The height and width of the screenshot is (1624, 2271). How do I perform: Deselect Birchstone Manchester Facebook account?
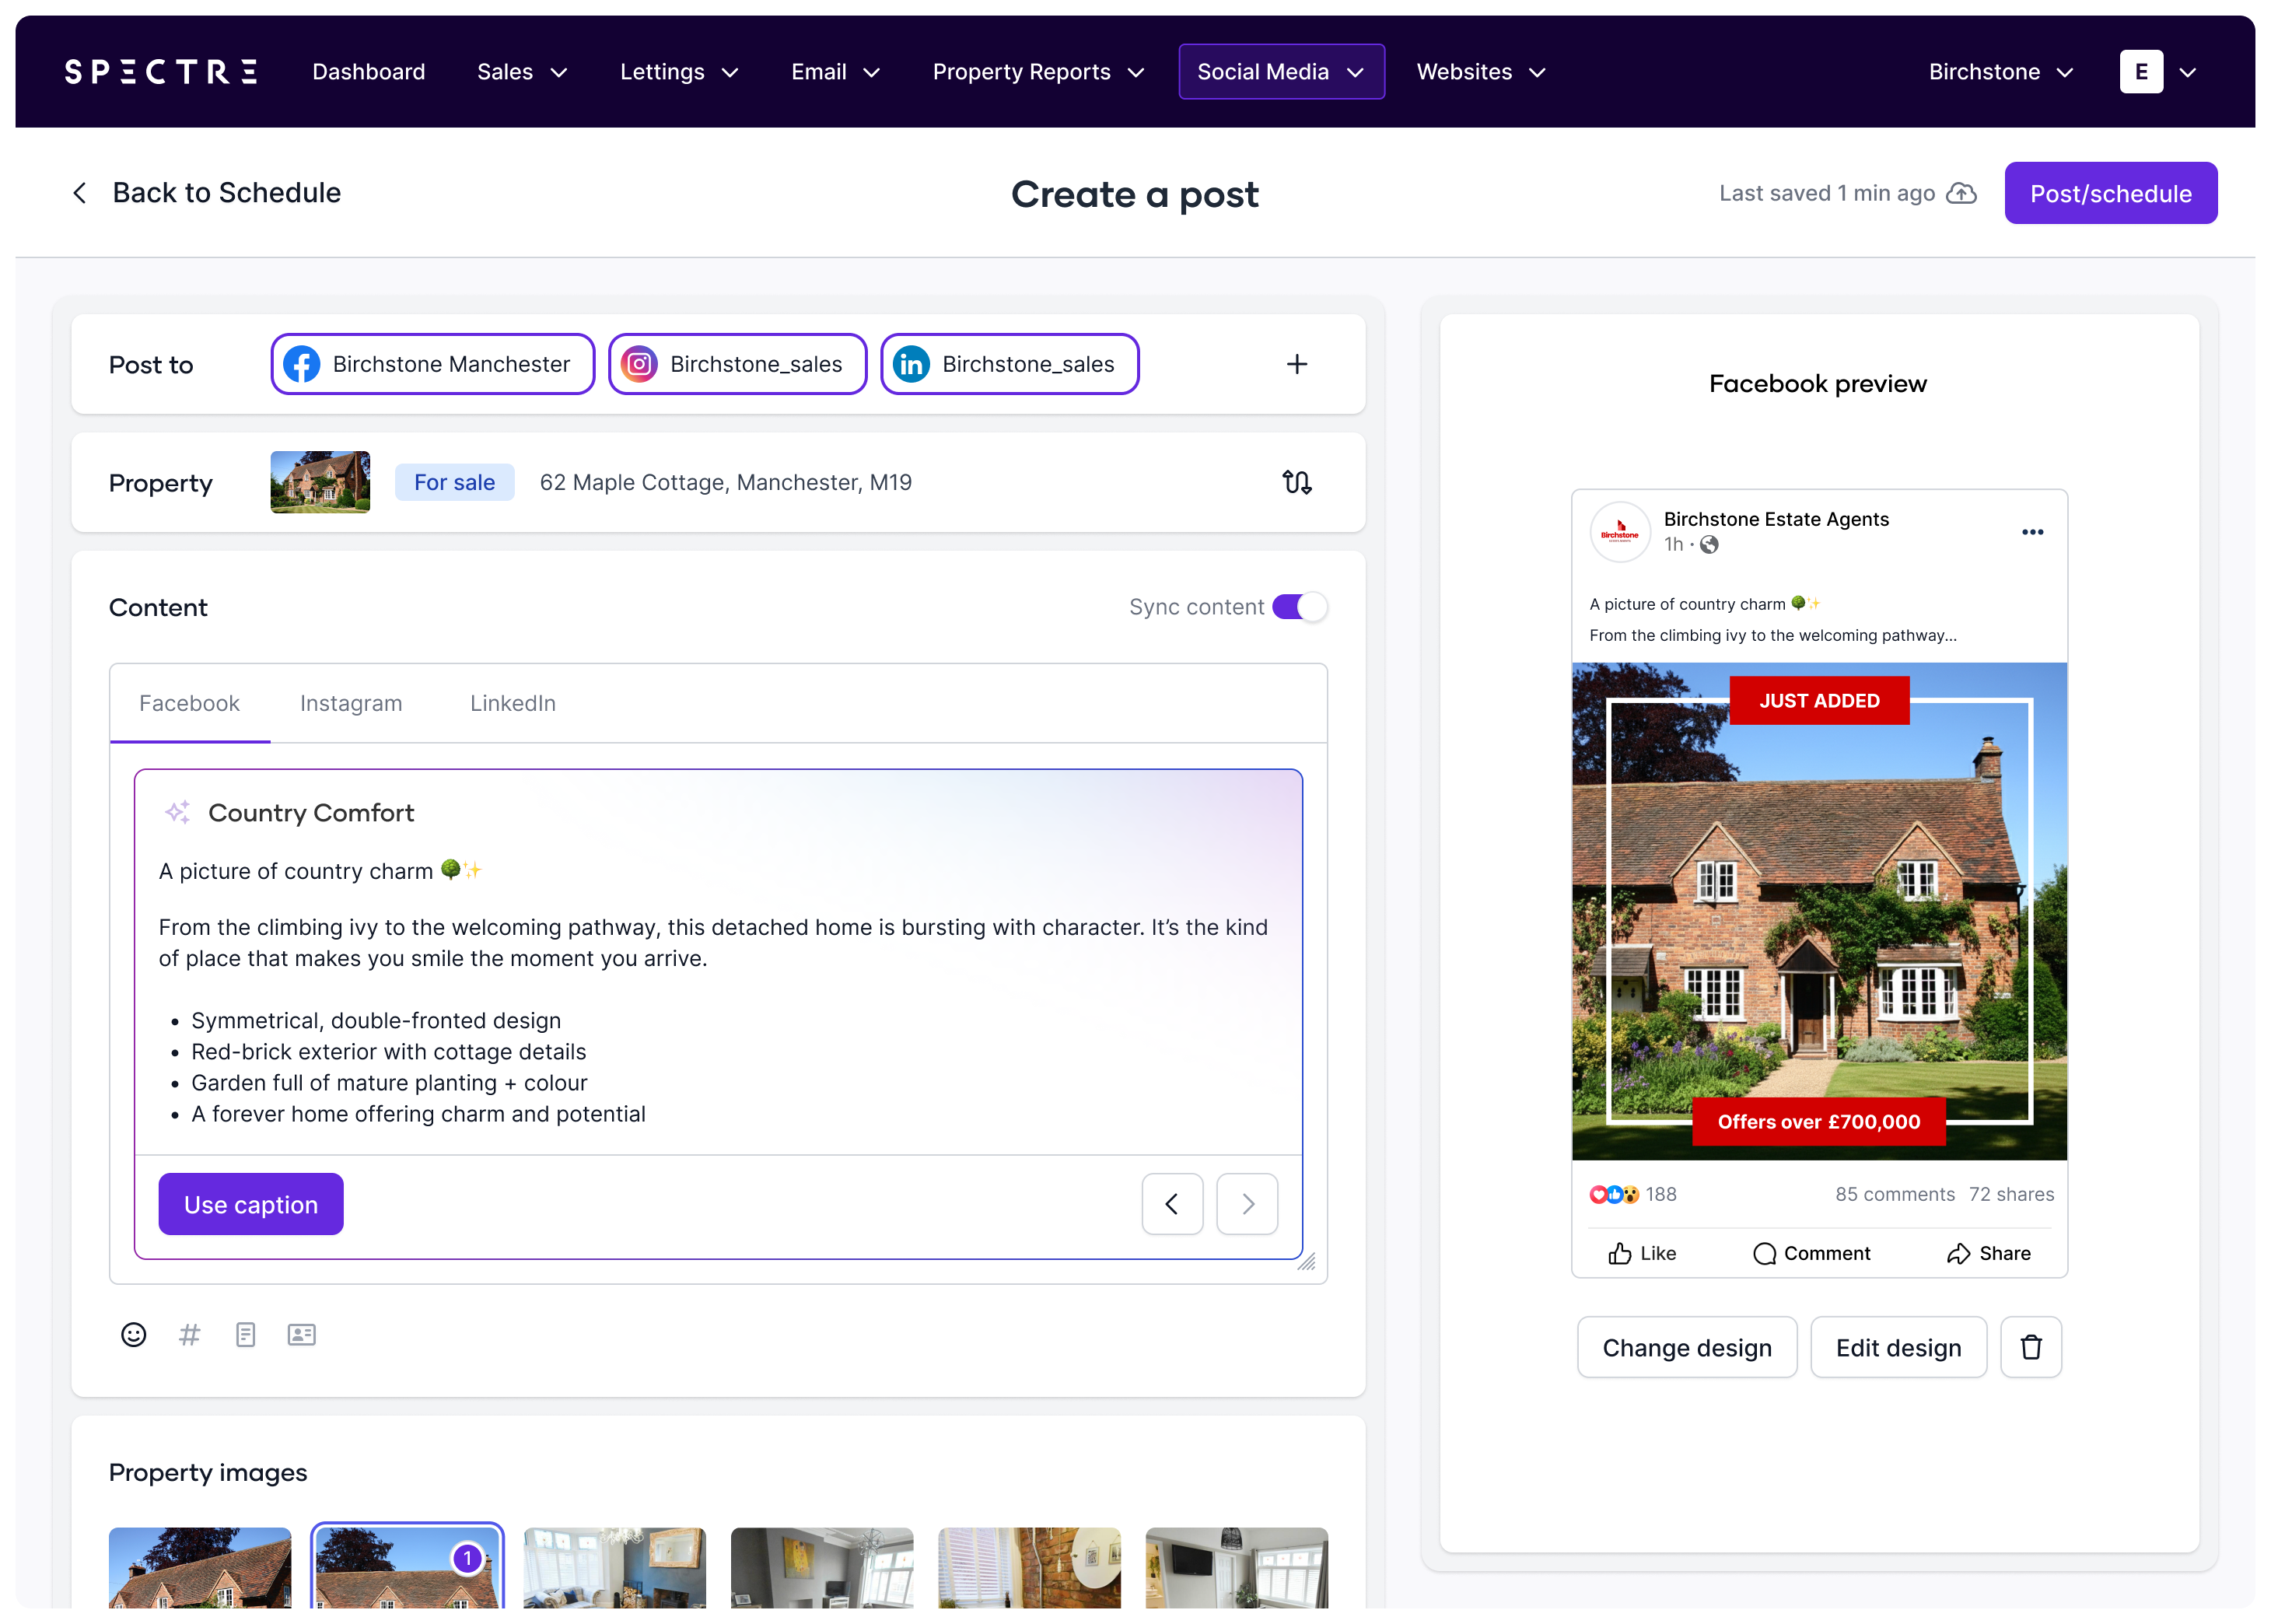tap(432, 364)
